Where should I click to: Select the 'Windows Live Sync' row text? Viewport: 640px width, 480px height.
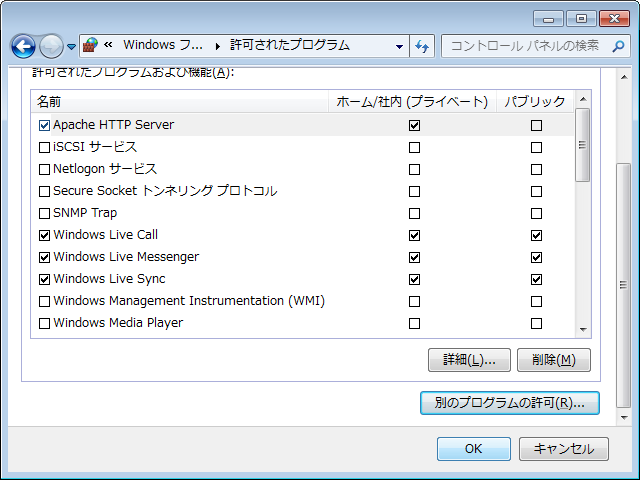[x=109, y=279]
